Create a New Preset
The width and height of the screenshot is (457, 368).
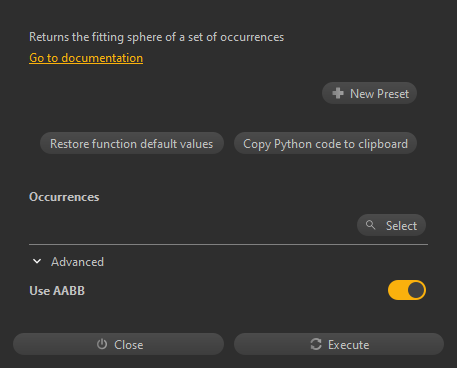(369, 93)
